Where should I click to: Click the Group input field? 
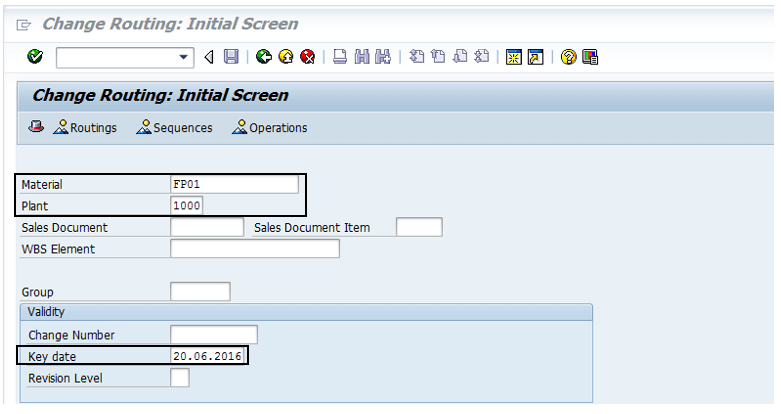click(x=200, y=291)
